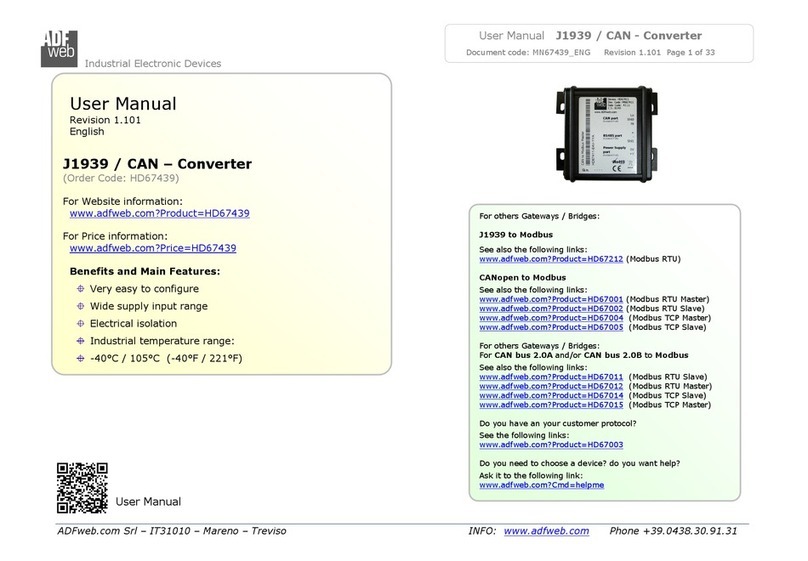Click 'Revision 1.101' in the header box
This screenshot has width=808, height=561.
tap(632, 53)
